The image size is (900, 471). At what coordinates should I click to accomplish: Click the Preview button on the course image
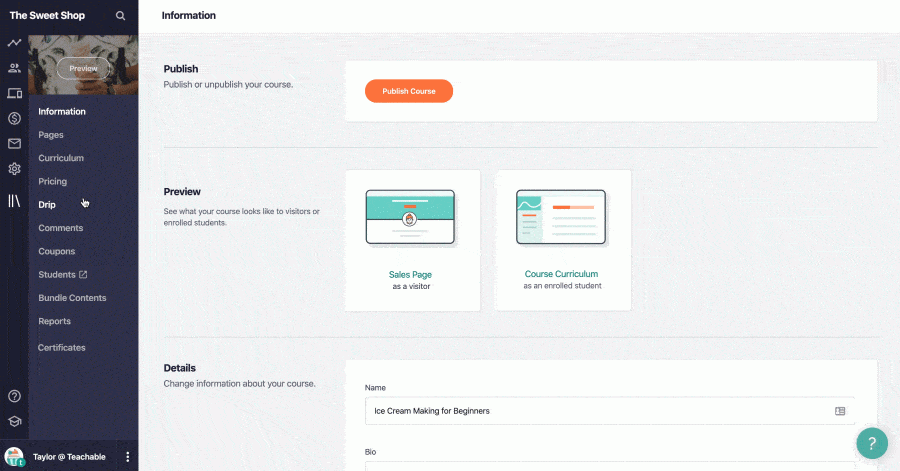pyautogui.click(x=83, y=68)
